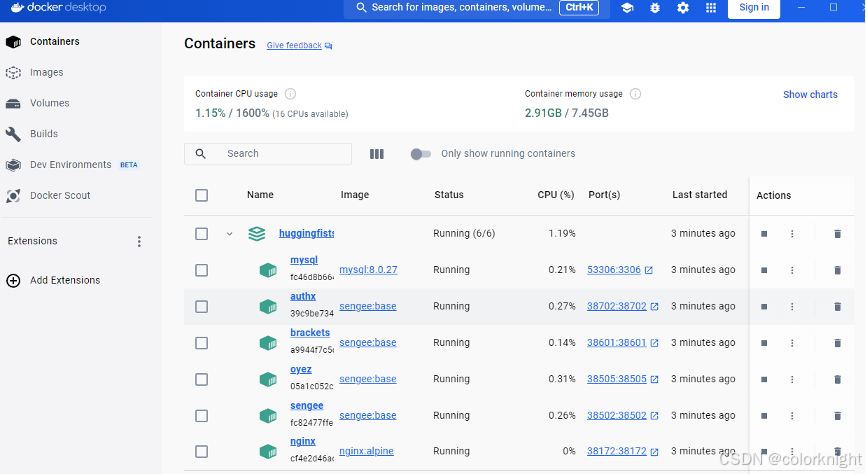Sort by the CPU (%) column header
The width and height of the screenshot is (866, 474).
(556, 194)
